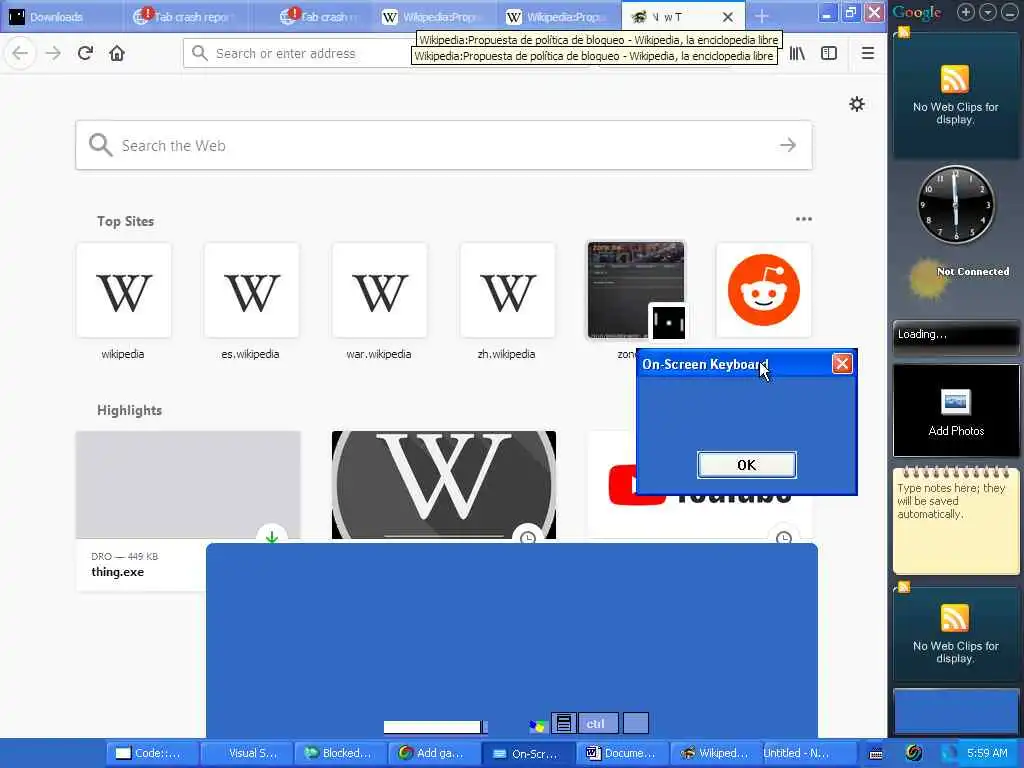Open new tab page settings gear
1024x768 pixels.
pyautogui.click(x=857, y=104)
